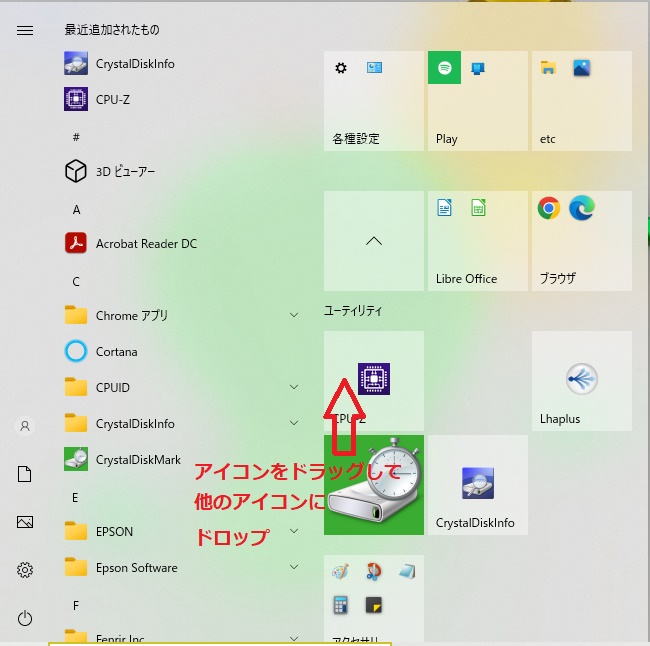Click Edge icon in ブラウザ folder
650x646 pixels.
582,208
